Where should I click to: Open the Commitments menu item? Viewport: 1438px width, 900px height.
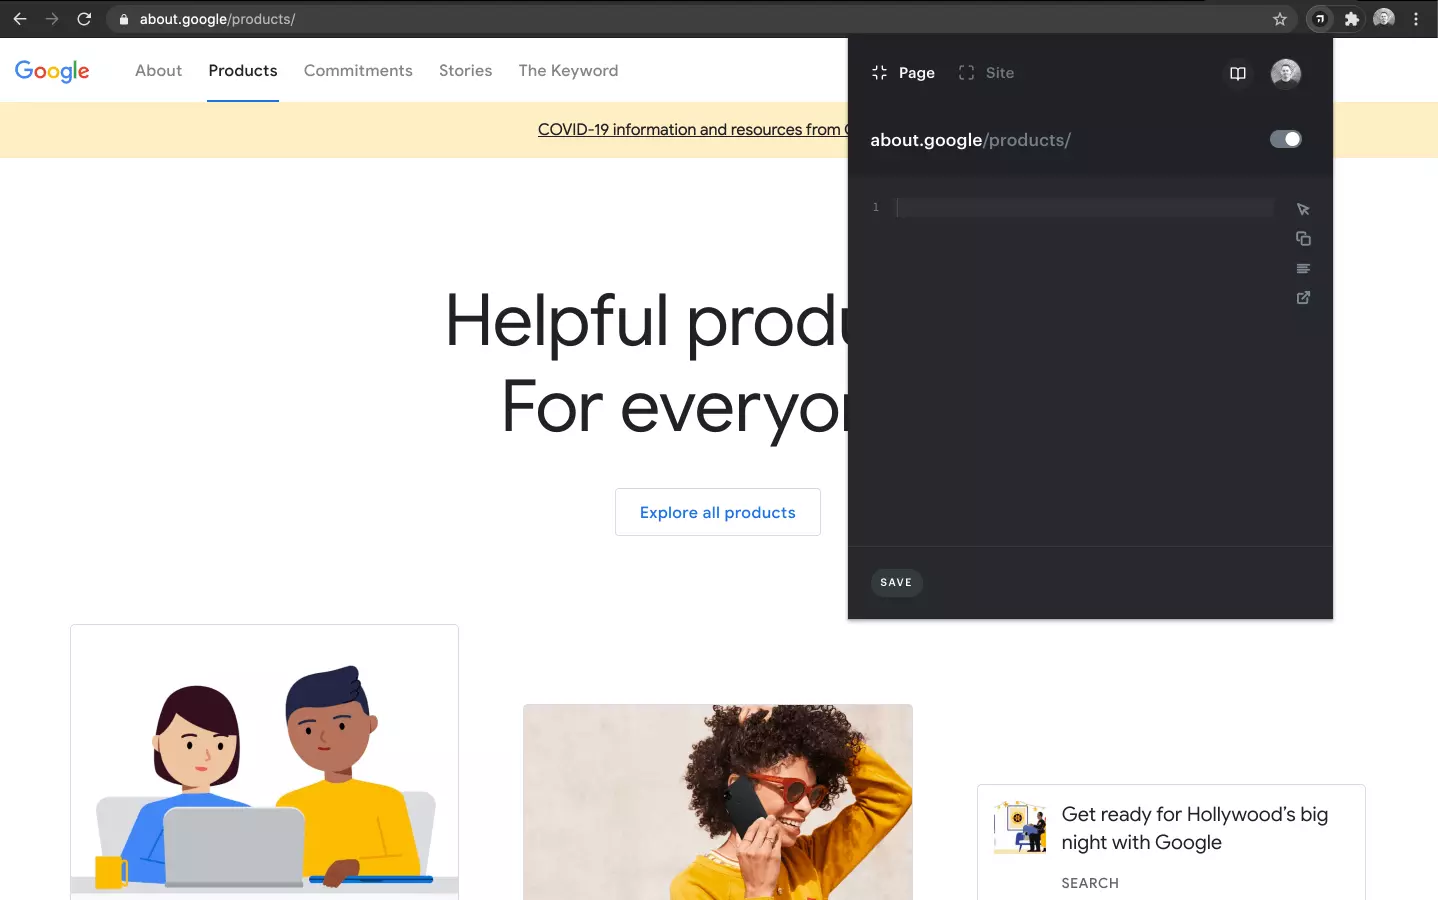point(358,70)
